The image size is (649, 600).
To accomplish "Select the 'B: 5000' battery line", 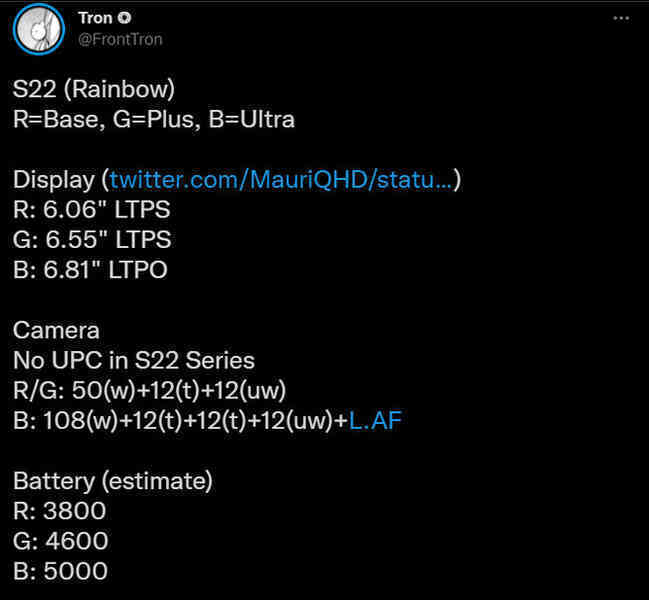I will 60,571.
